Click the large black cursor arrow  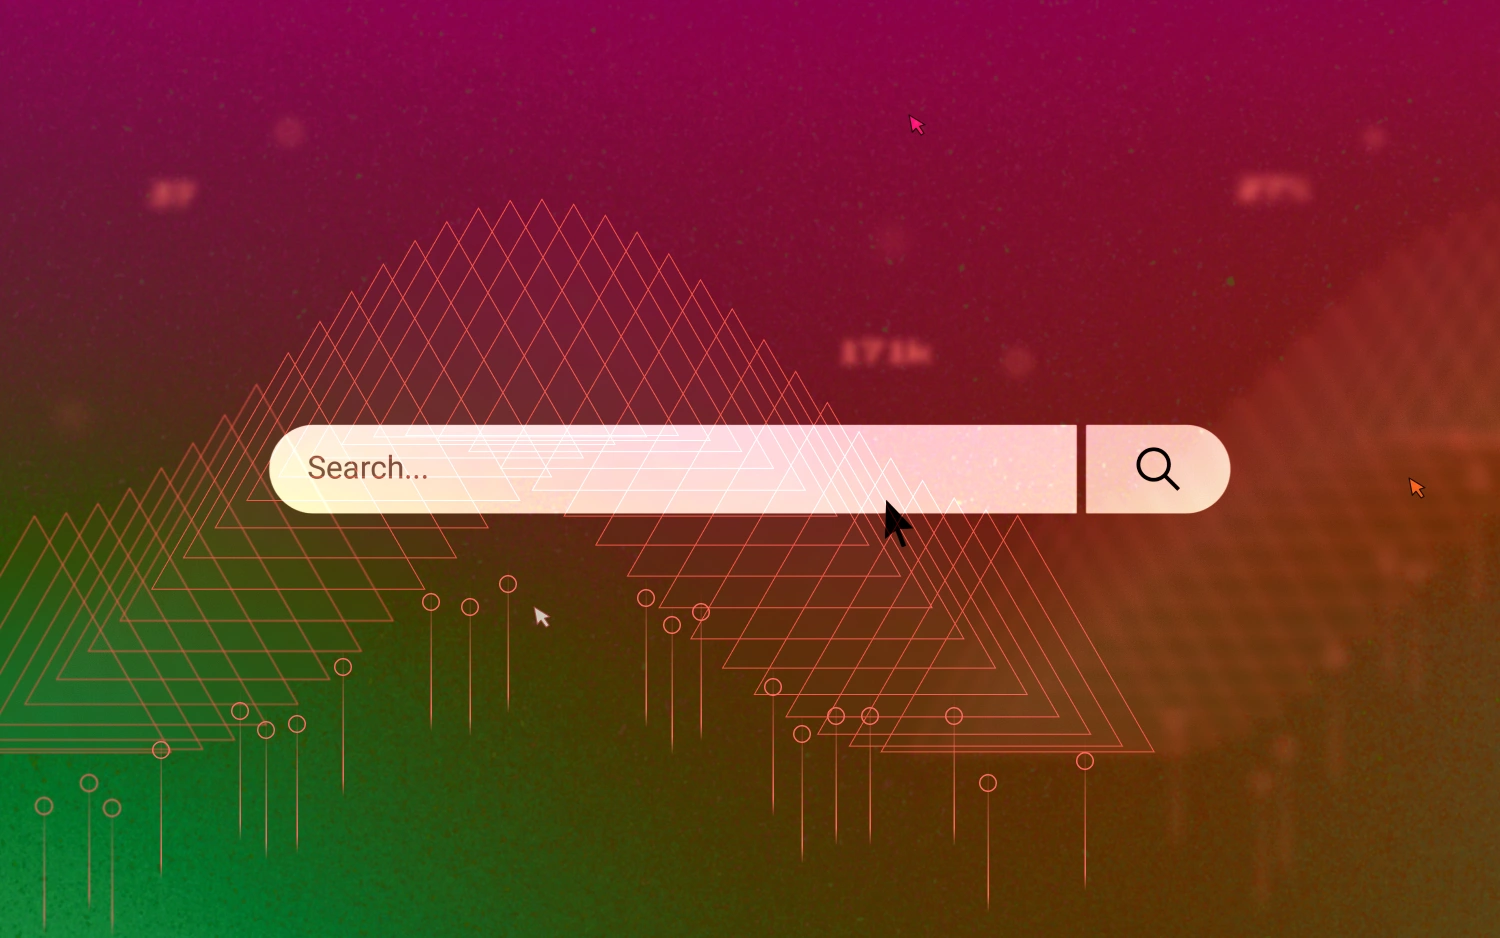(897, 524)
